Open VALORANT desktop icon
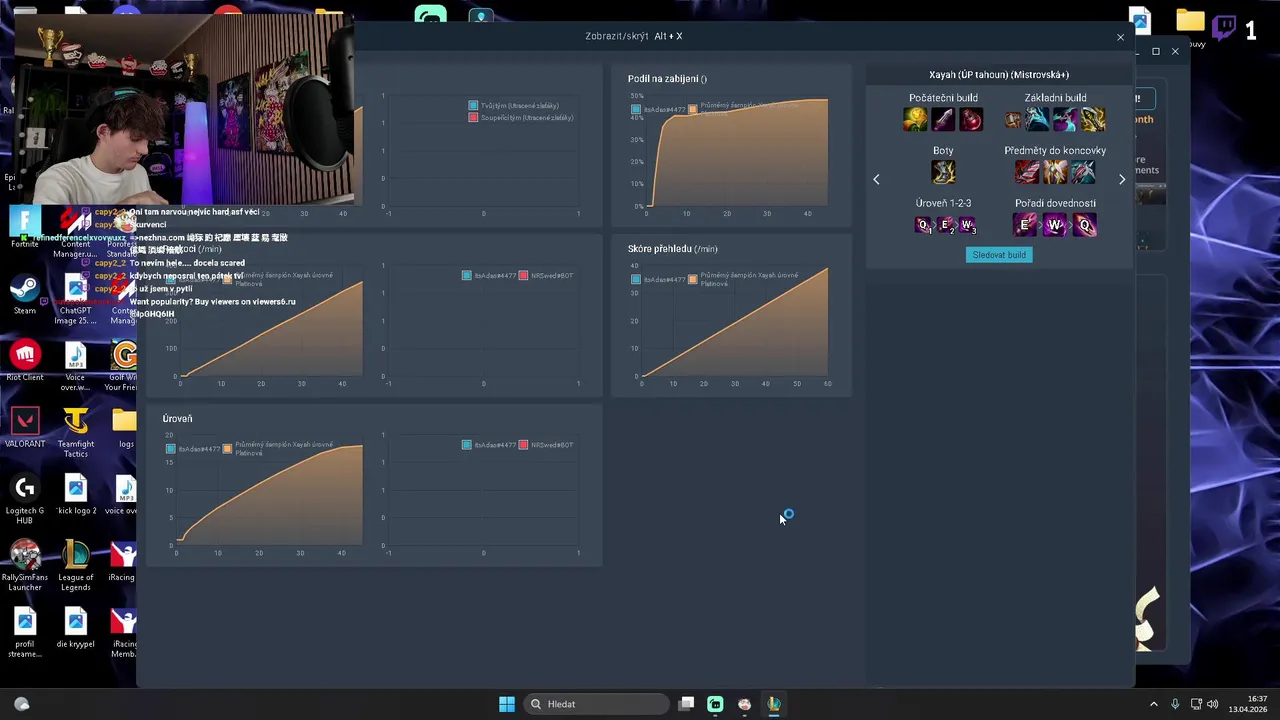1280x720 pixels. pyautogui.click(x=24, y=428)
